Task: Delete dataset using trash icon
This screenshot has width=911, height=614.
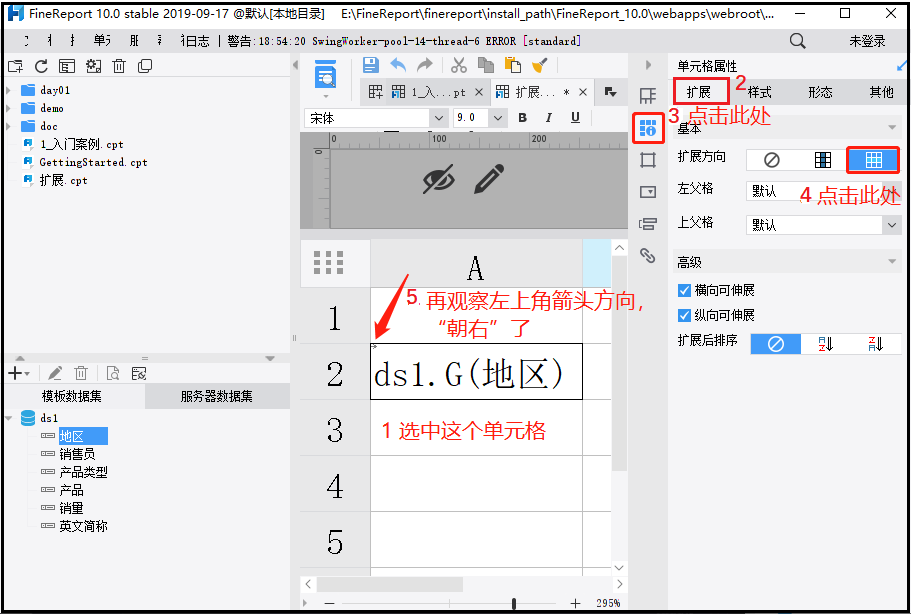Action: [x=82, y=373]
